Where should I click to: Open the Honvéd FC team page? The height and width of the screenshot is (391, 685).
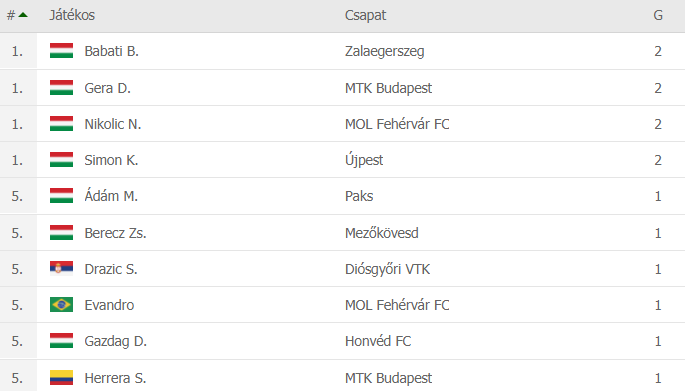378,341
